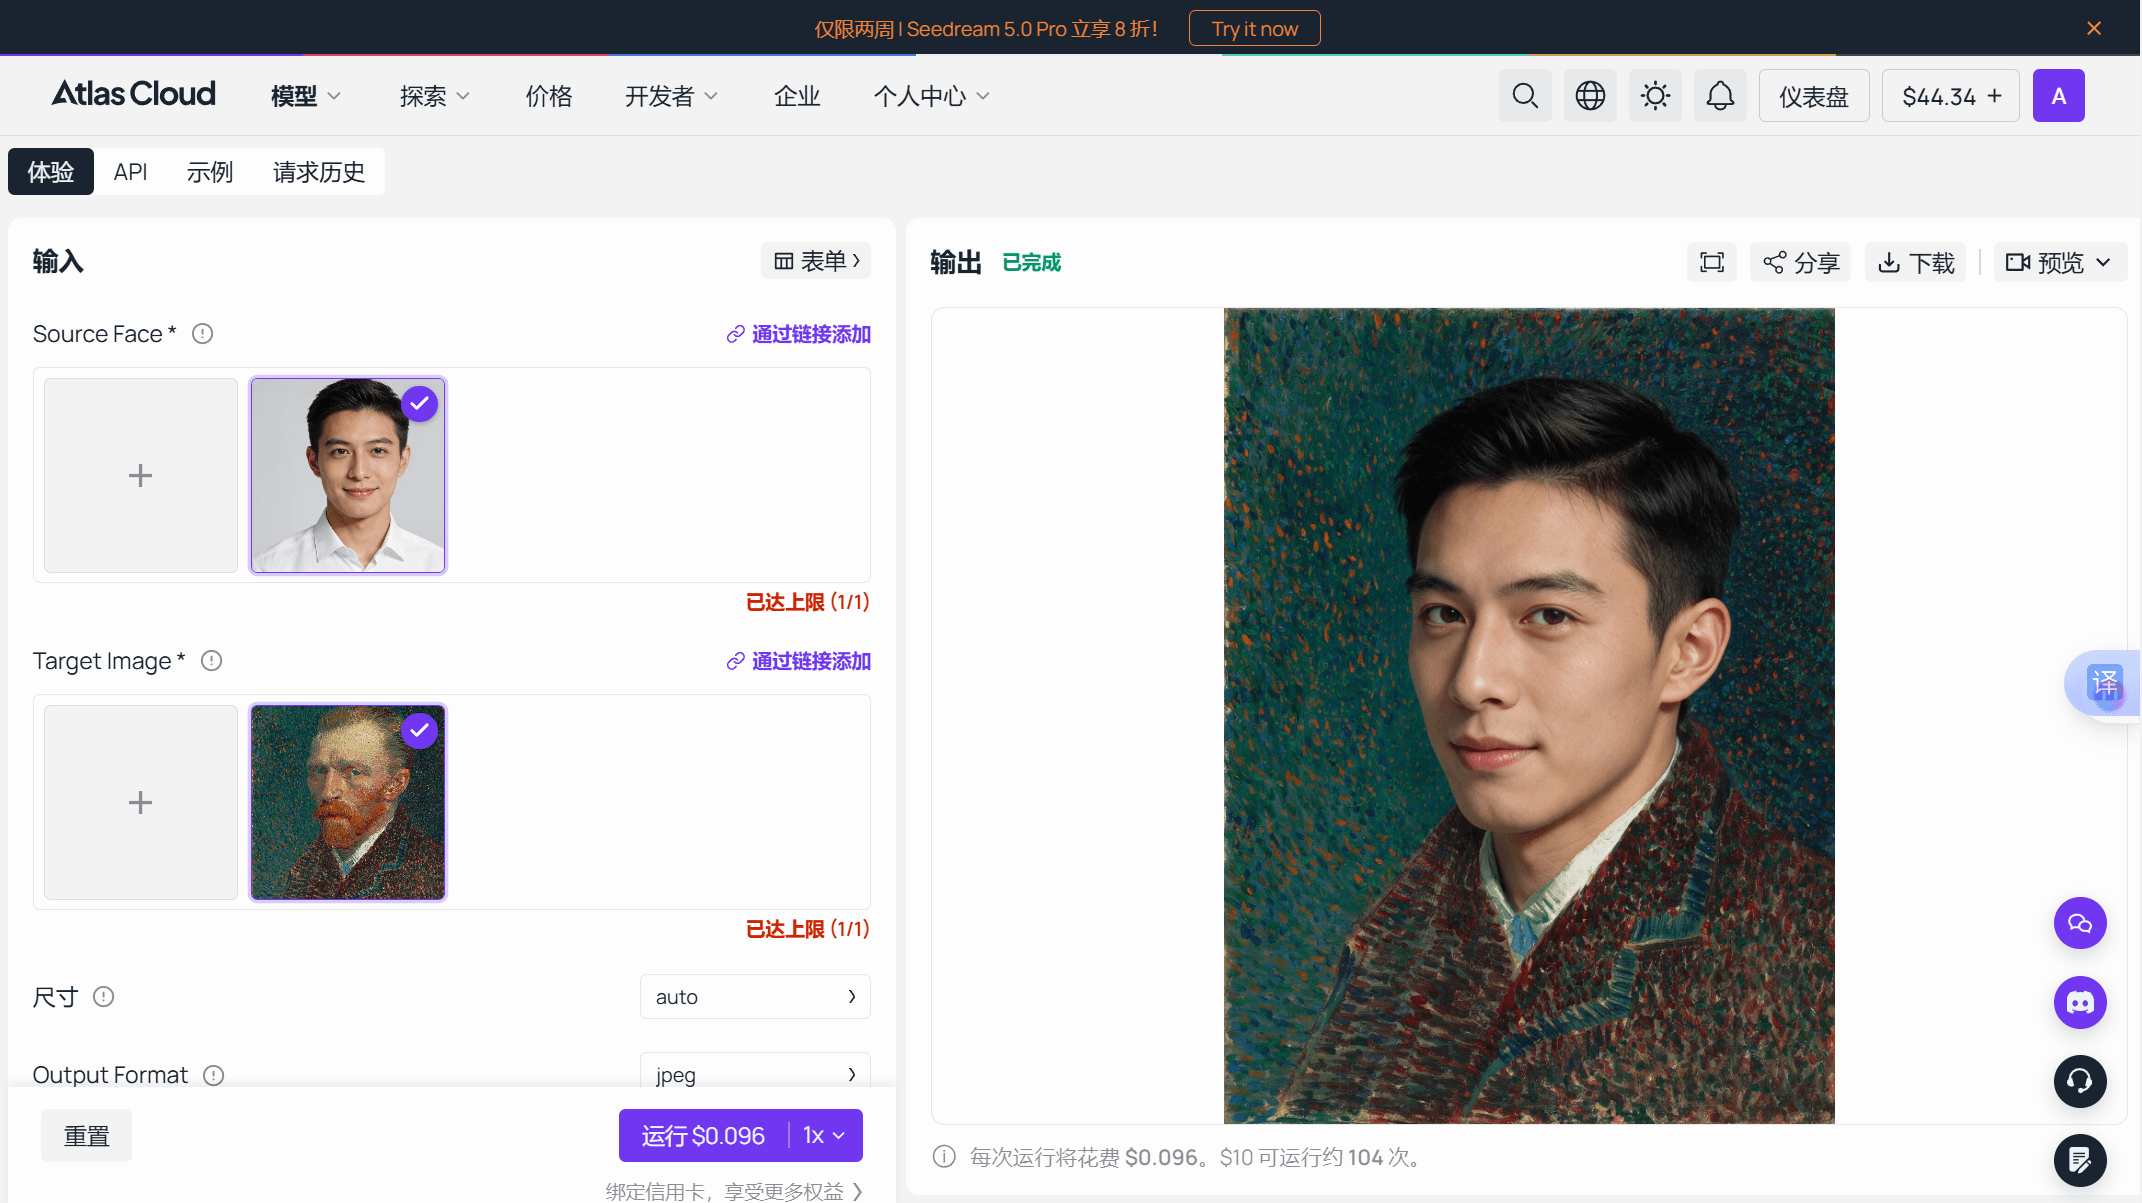Click the 已完成 status text

(x=1032, y=262)
